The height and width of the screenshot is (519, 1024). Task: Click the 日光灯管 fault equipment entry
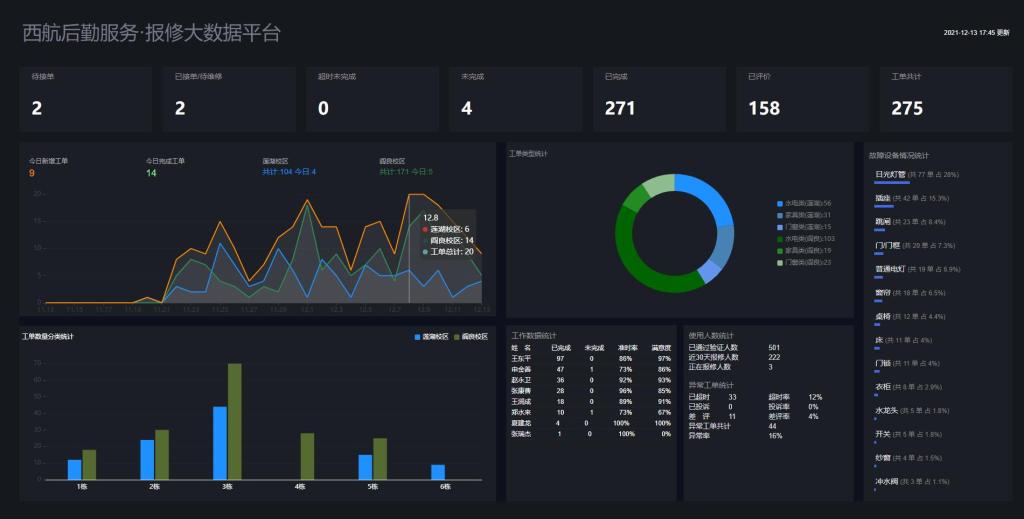890,174
